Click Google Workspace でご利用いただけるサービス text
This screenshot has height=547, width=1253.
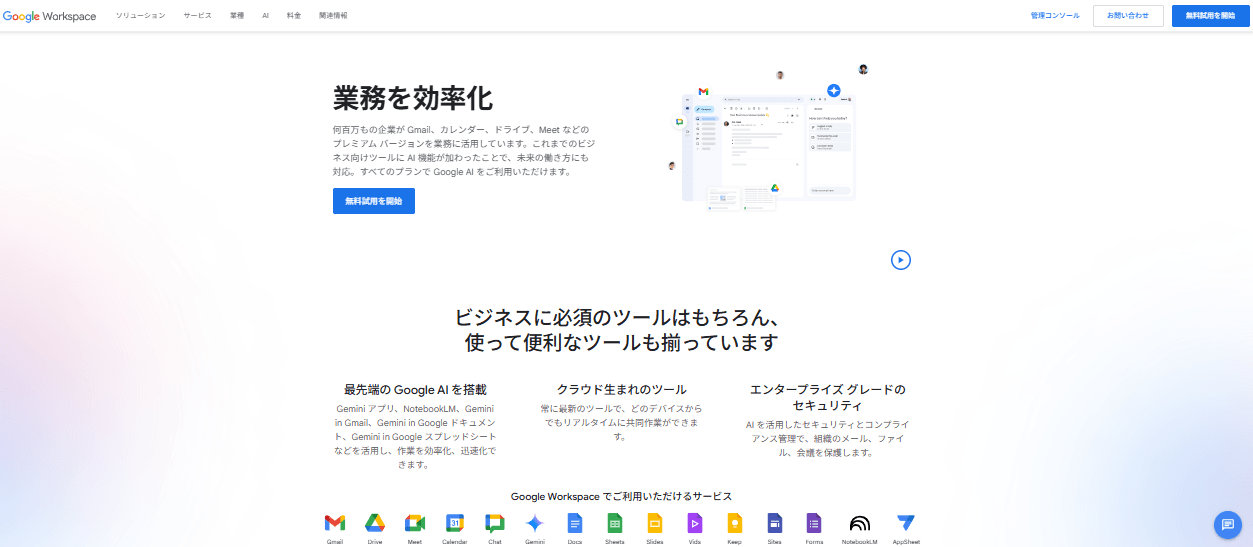[621, 496]
